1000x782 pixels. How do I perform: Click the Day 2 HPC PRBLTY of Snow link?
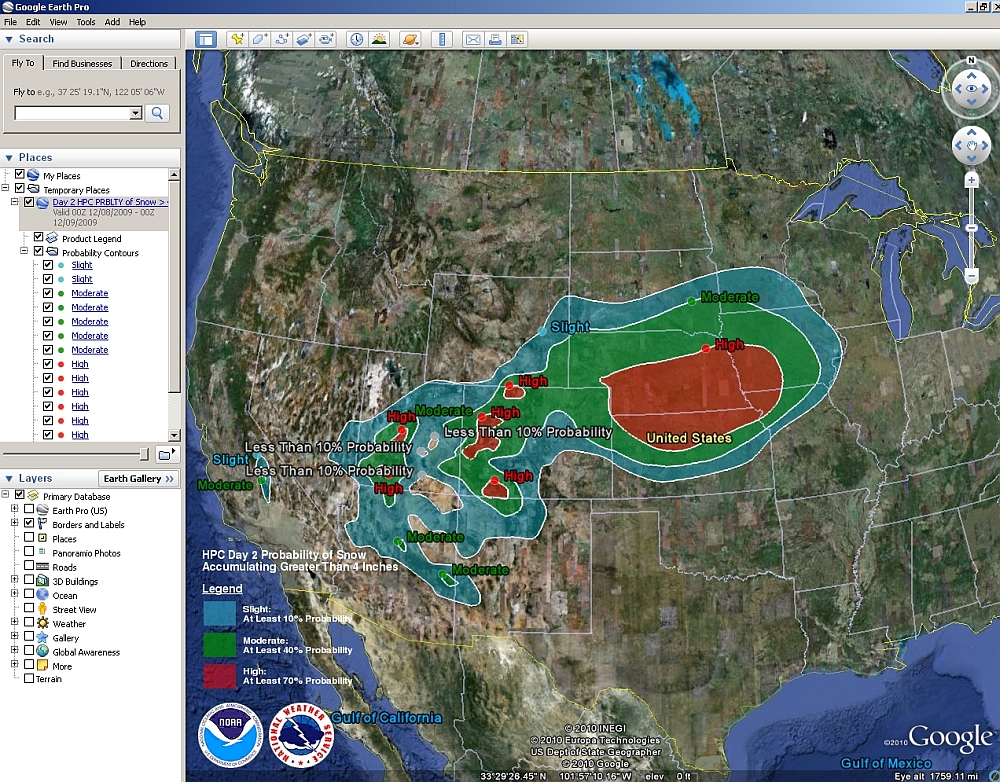(110, 202)
